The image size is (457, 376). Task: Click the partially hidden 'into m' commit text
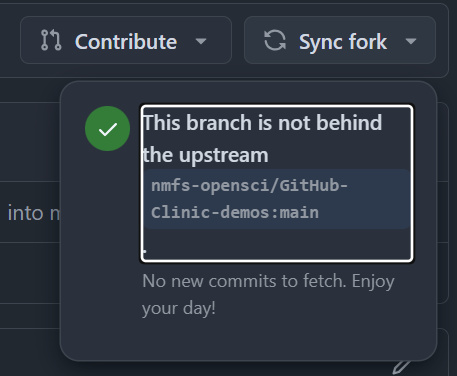point(34,213)
